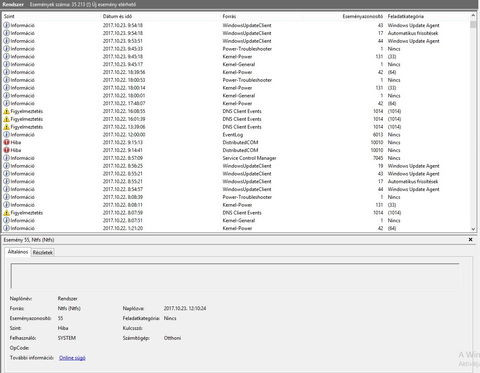This screenshot has width=480, height=373.
Task: Click the red error icon of the 9:14:41 event
Action: [x=6, y=150]
